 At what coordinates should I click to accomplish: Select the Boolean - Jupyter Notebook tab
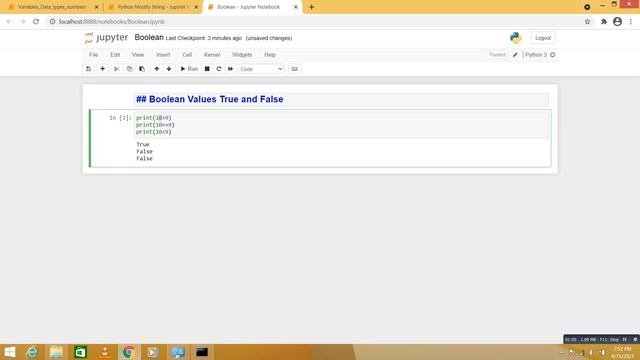(x=248, y=7)
